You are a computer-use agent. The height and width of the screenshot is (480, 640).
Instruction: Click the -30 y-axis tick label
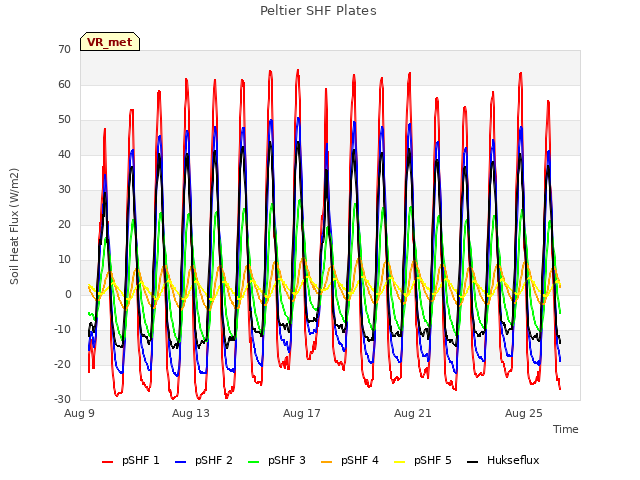coord(63,400)
